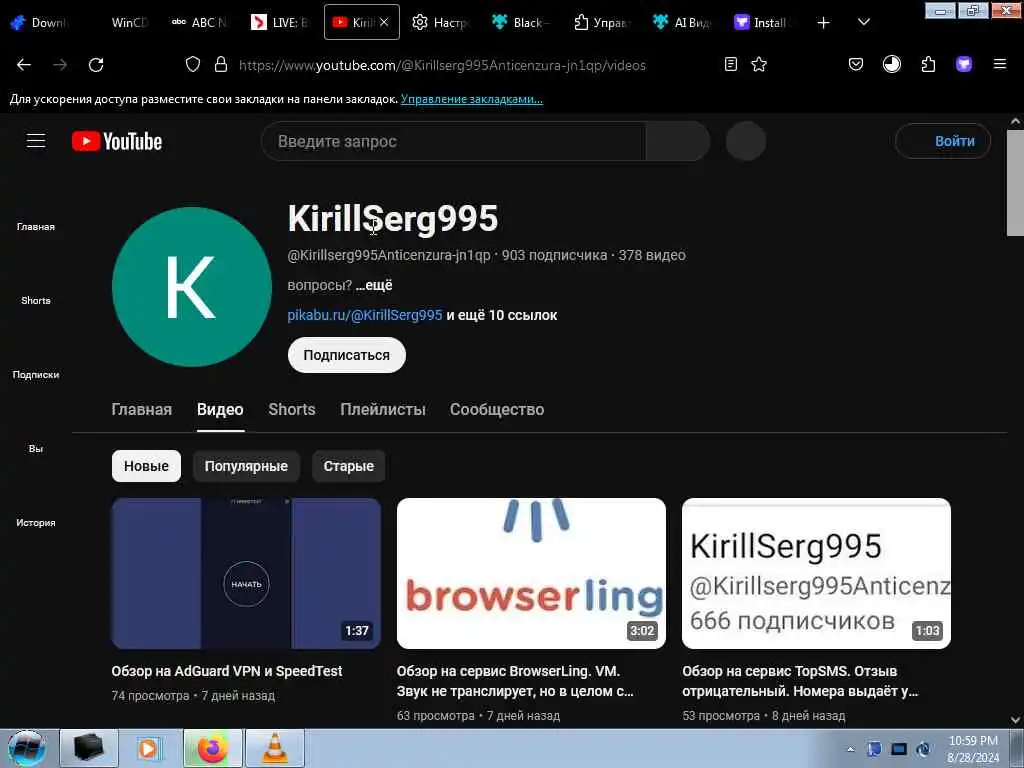Show the и ещё 10 ссылок links
Screen dimensions: 1024x768
[502, 315]
